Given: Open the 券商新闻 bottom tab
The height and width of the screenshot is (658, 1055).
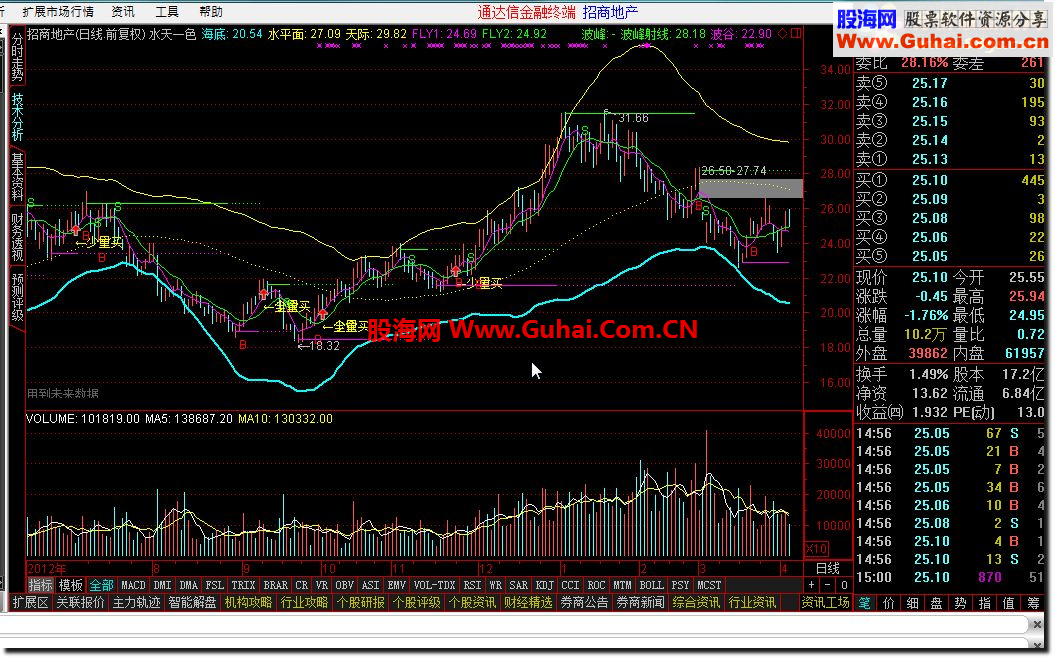Looking at the screenshot, I should 641,603.
